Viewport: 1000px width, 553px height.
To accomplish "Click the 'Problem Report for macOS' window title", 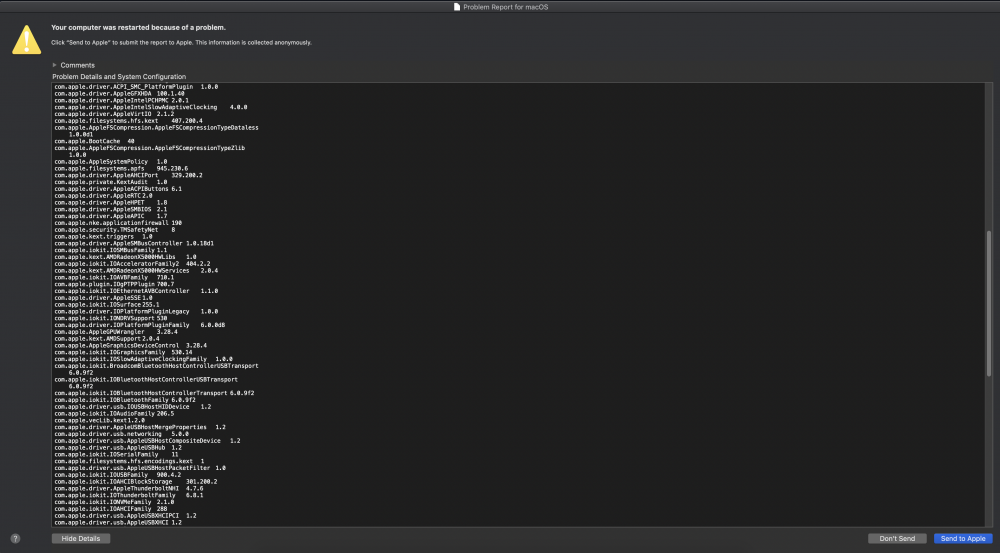I will tap(506, 7).
